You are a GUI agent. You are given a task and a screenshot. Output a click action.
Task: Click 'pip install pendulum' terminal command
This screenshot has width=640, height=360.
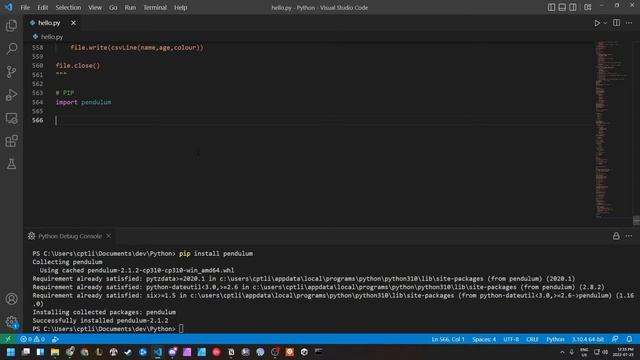pyautogui.click(x=216, y=253)
